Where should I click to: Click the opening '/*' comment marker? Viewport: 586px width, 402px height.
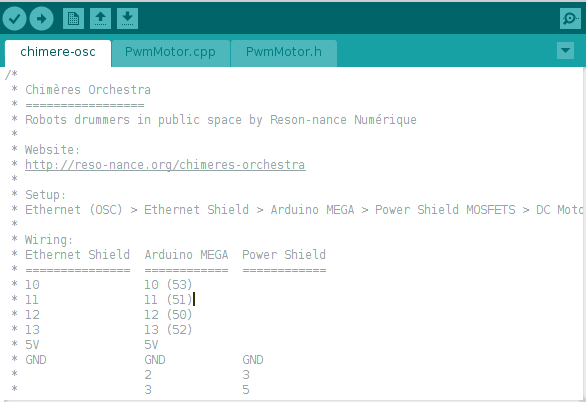coord(11,74)
